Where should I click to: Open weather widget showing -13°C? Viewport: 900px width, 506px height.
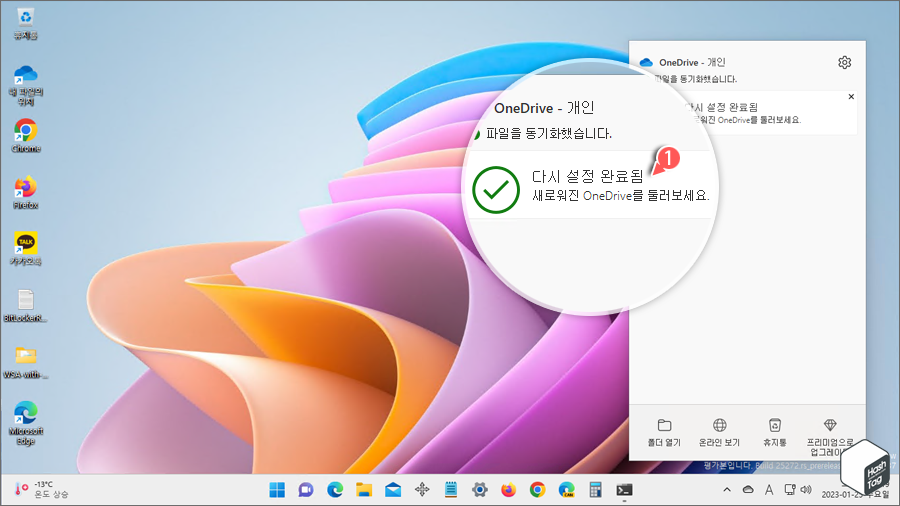41,490
